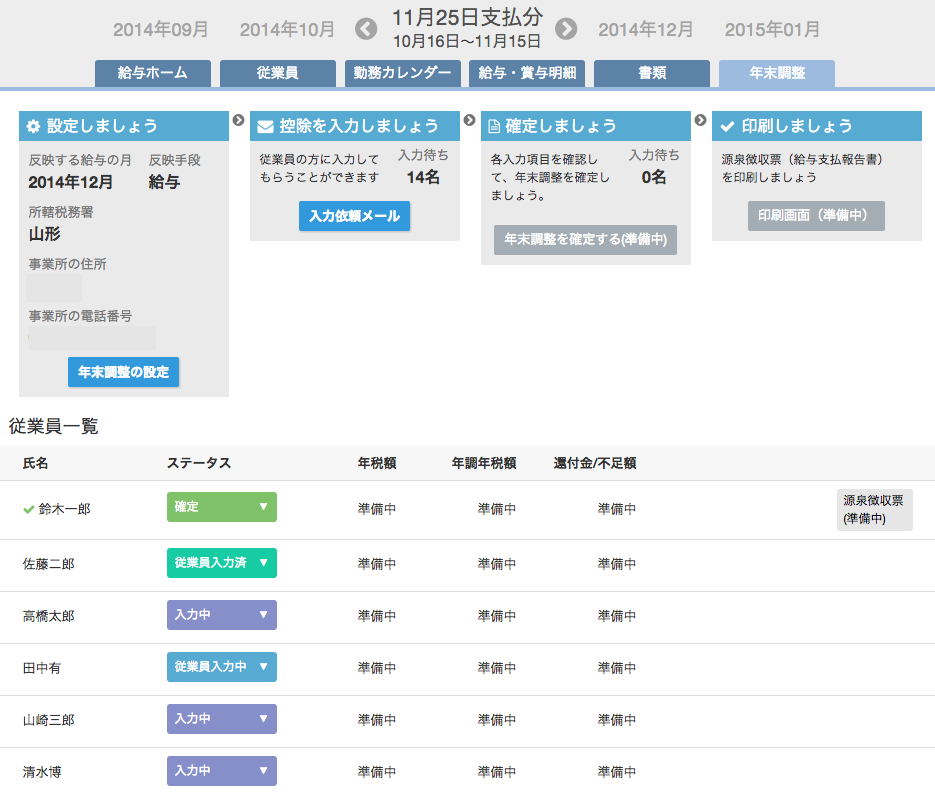Click the gear icon beside 設定しましょう
The width and height of the screenshot is (935, 793).
33,126
